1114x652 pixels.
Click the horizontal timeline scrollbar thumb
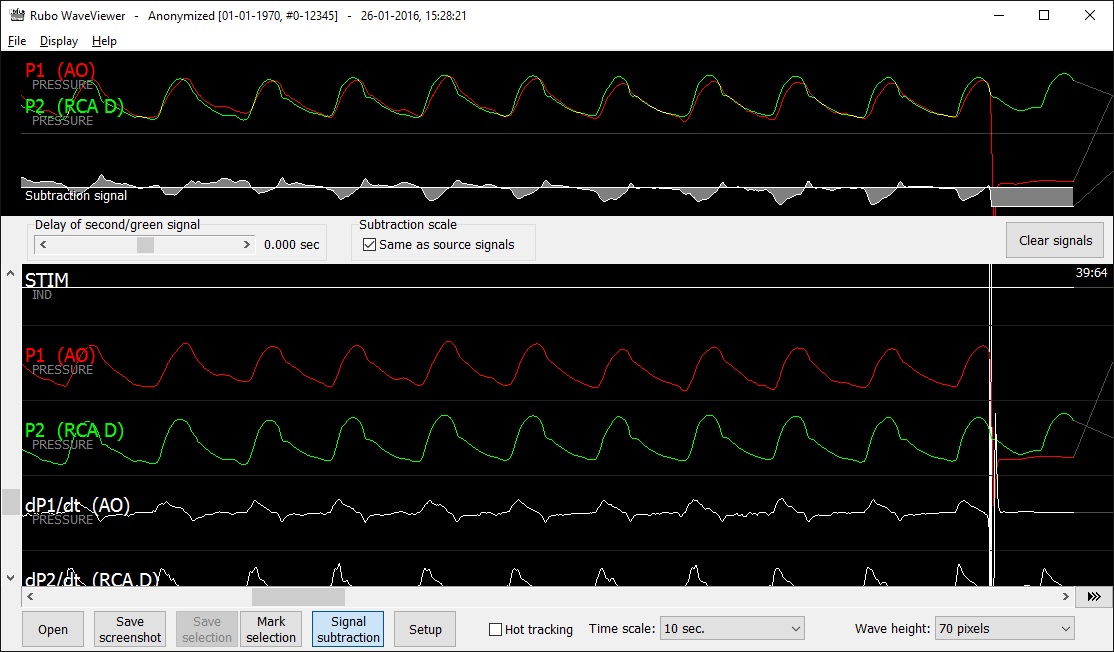[x=298, y=597]
